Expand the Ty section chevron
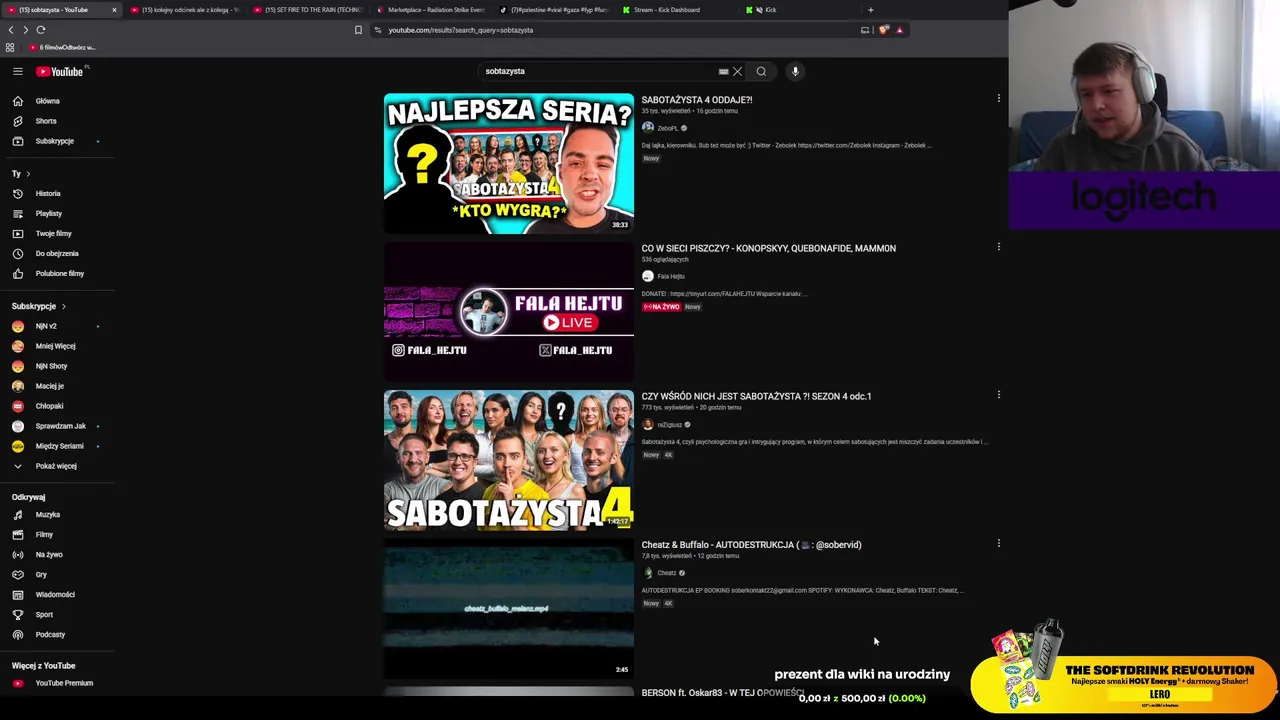 (x=28, y=174)
